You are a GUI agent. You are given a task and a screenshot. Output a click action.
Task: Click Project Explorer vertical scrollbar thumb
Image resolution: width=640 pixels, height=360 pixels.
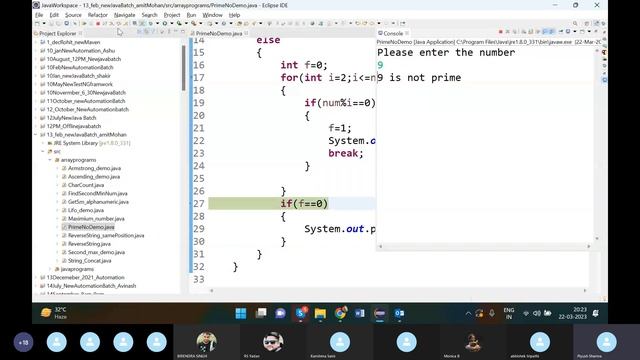pos(184,68)
